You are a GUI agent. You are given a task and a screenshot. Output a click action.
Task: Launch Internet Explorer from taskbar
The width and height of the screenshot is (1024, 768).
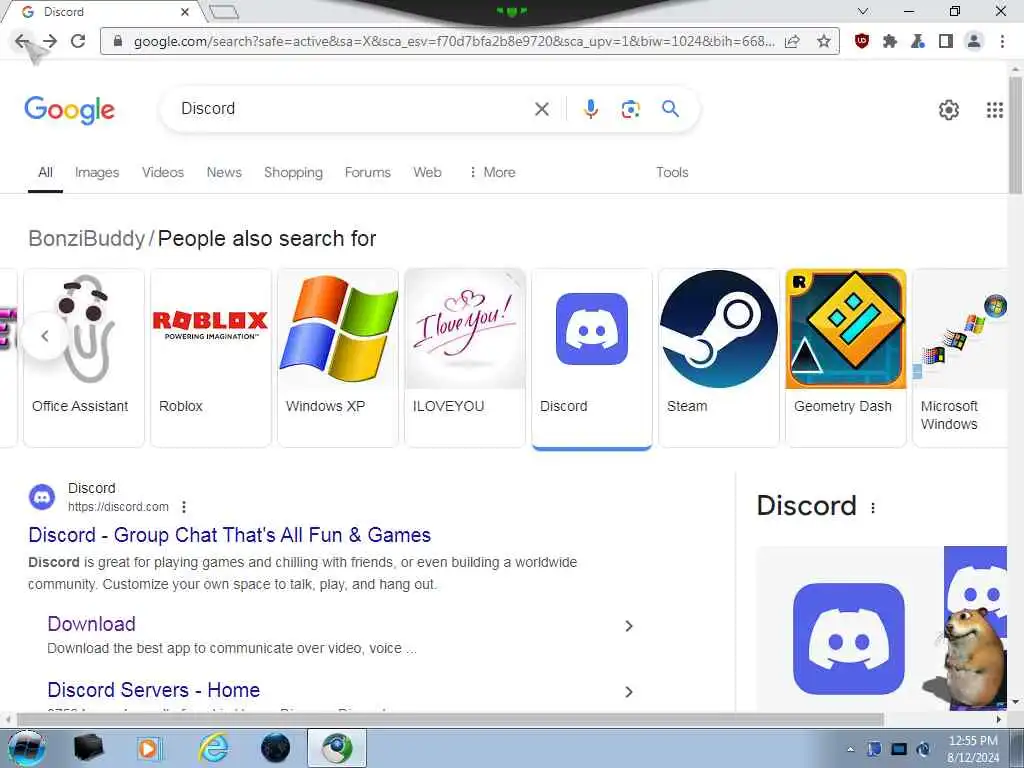click(213, 748)
